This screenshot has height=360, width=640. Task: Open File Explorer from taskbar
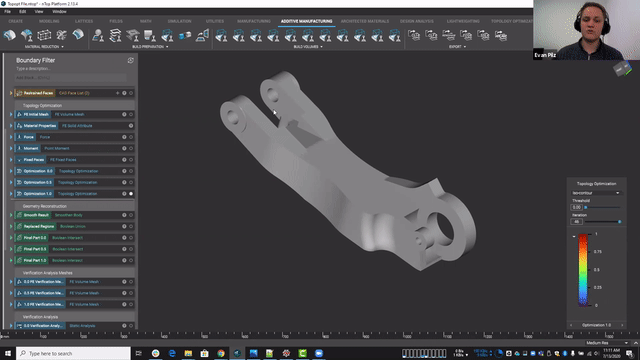click(188, 353)
